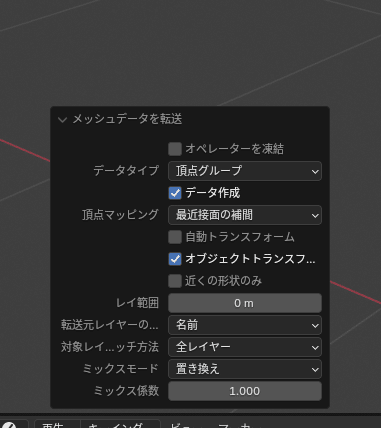Uncheck the オブジェクトトランスフ... checkbox
This screenshot has height=428, width=381.
pyautogui.click(x=175, y=259)
